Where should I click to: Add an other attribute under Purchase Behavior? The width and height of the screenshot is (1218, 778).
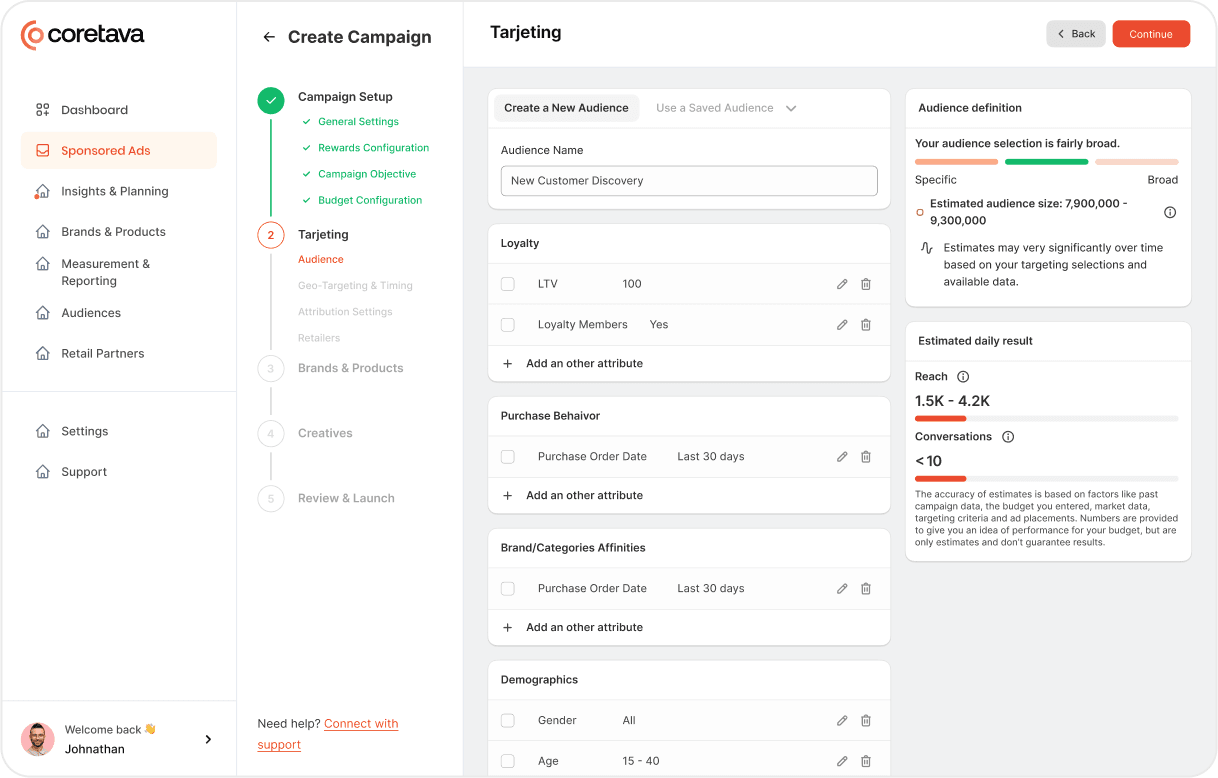pos(584,496)
